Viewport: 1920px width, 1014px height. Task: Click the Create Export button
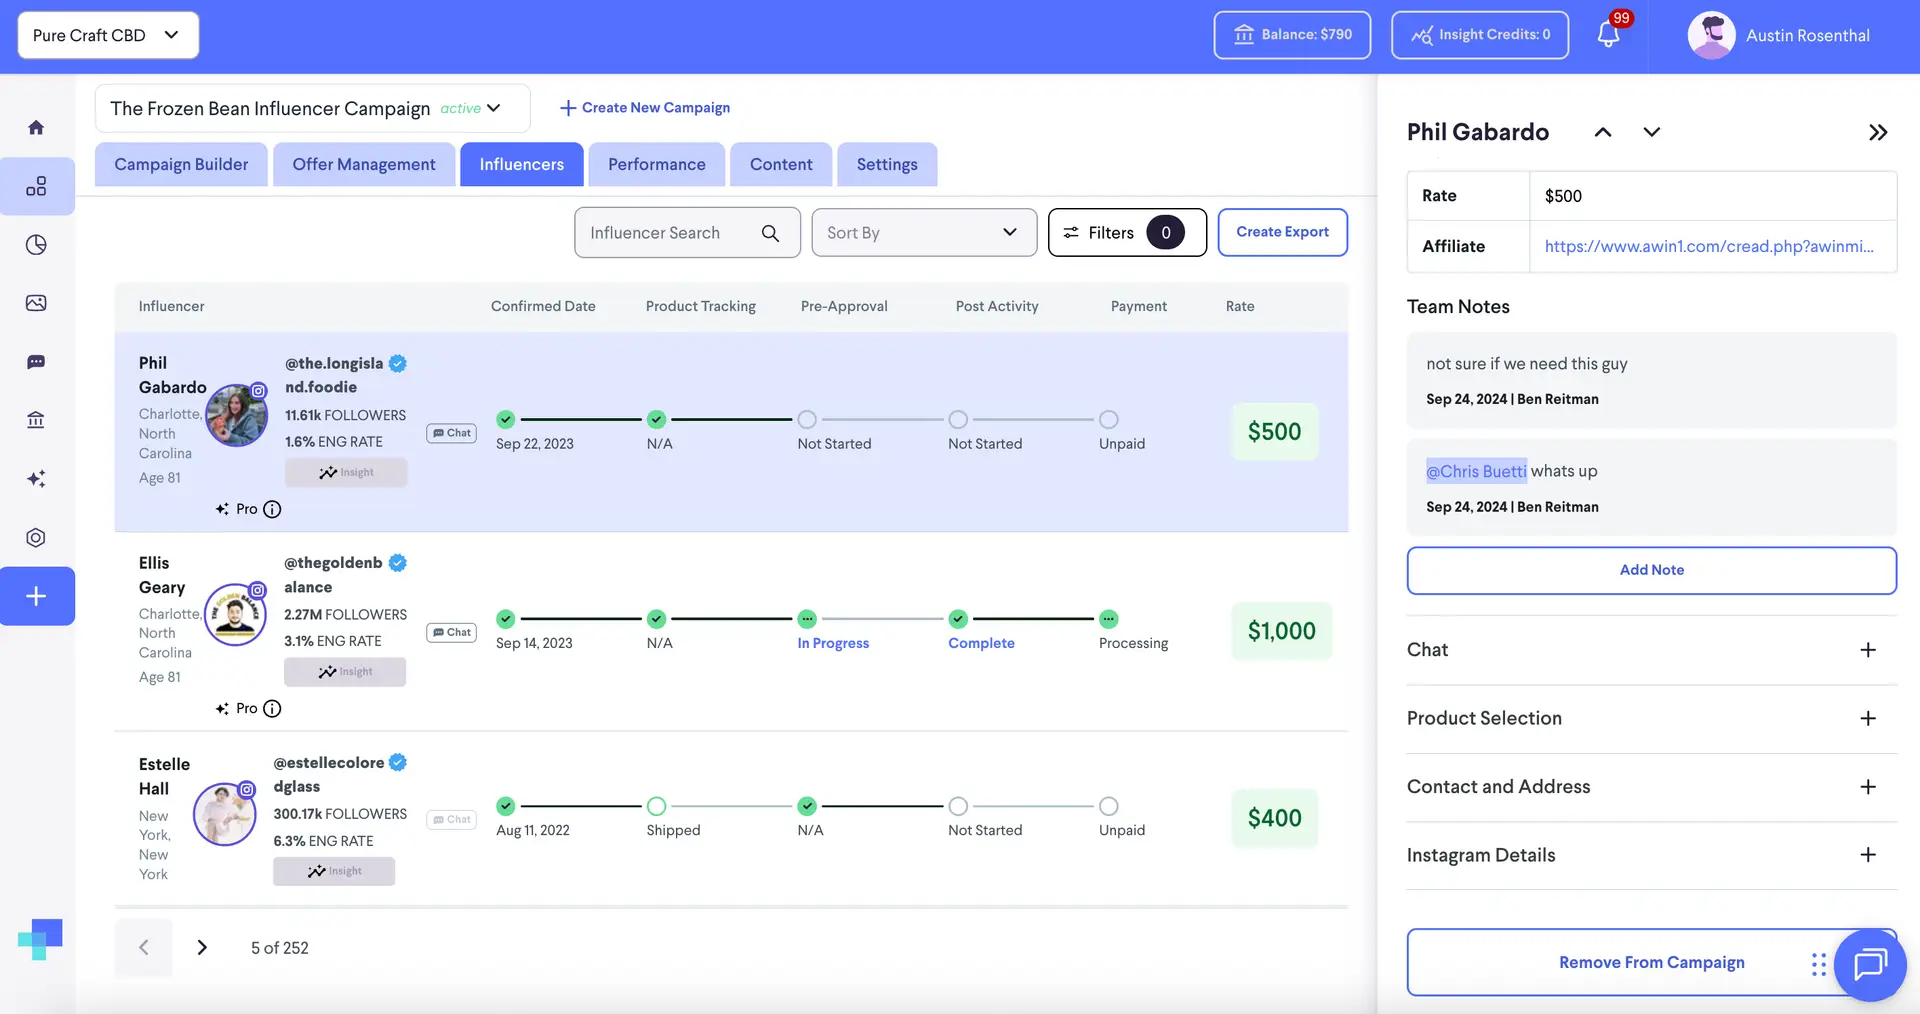pyautogui.click(x=1282, y=232)
